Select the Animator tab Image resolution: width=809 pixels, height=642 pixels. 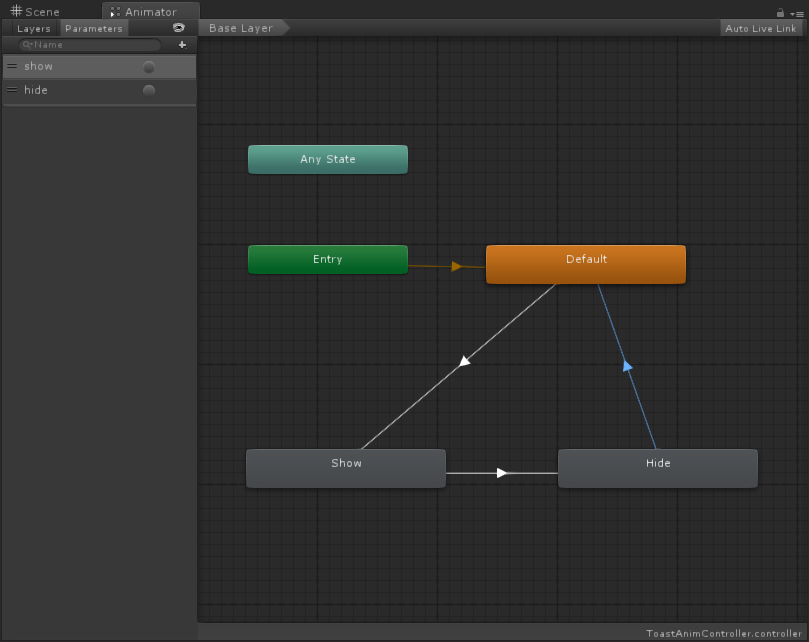click(x=150, y=11)
